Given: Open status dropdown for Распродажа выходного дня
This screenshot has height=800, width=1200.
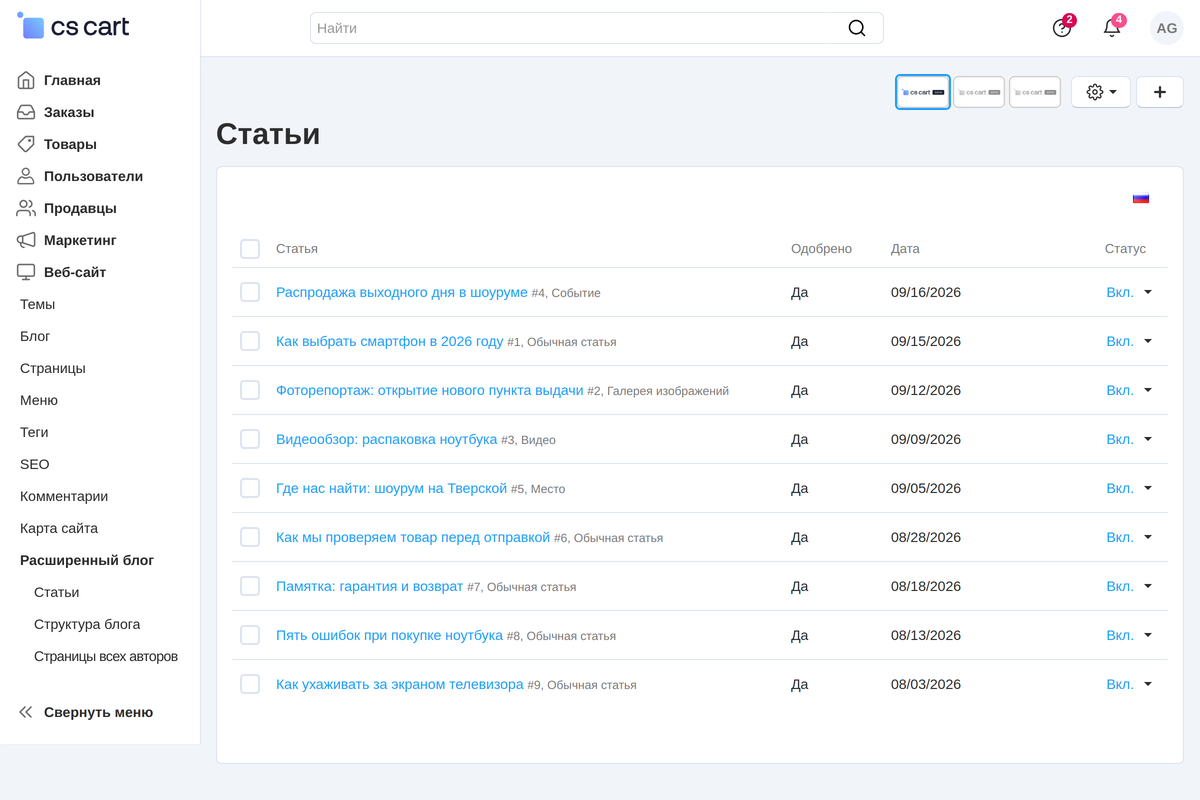Looking at the screenshot, I should (x=1129, y=292).
